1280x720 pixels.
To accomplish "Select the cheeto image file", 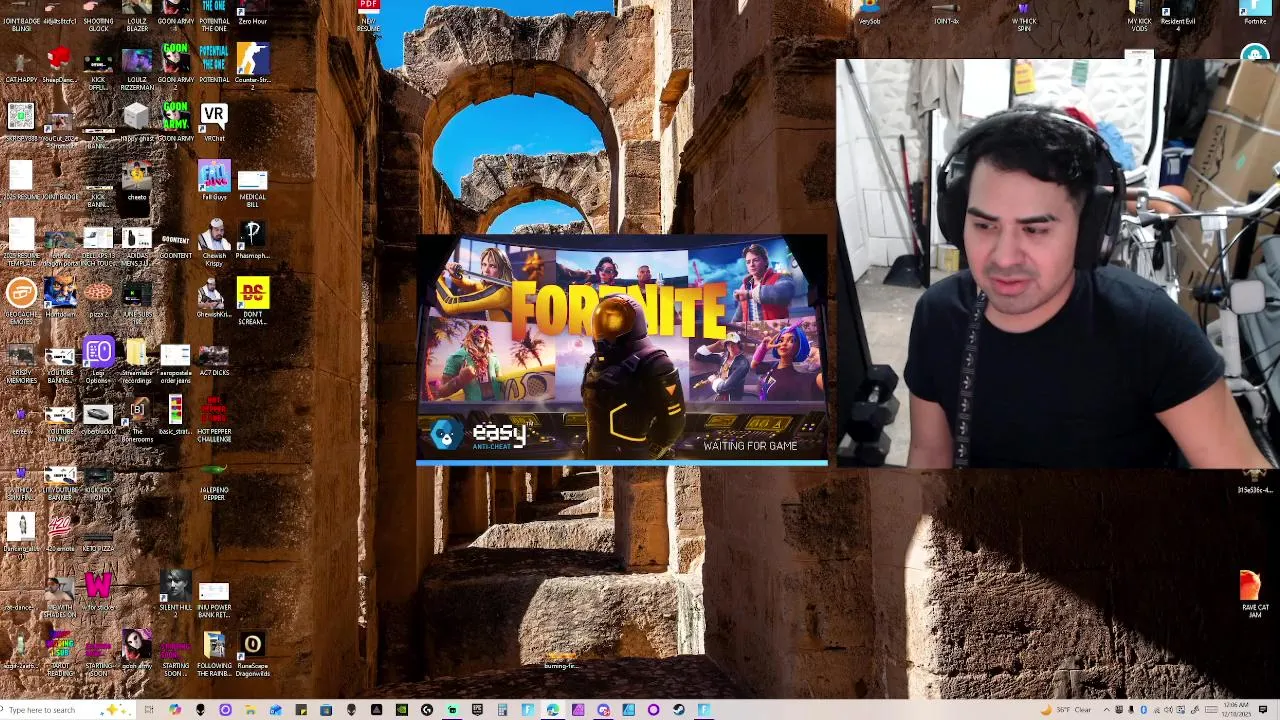I will coord(137,181).
